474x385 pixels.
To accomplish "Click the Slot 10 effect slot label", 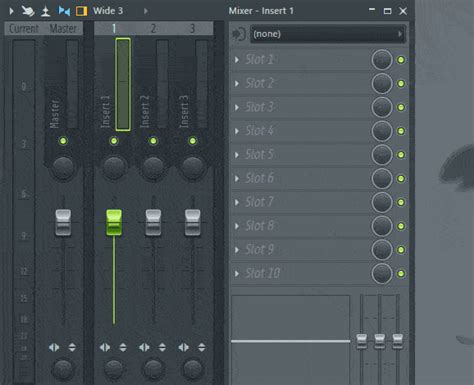I will point(263,273).
